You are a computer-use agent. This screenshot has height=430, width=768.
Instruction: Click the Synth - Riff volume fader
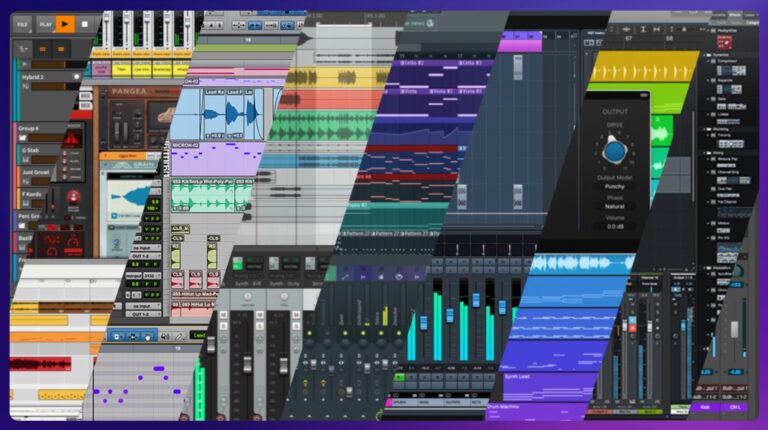(x=247, y=364)
